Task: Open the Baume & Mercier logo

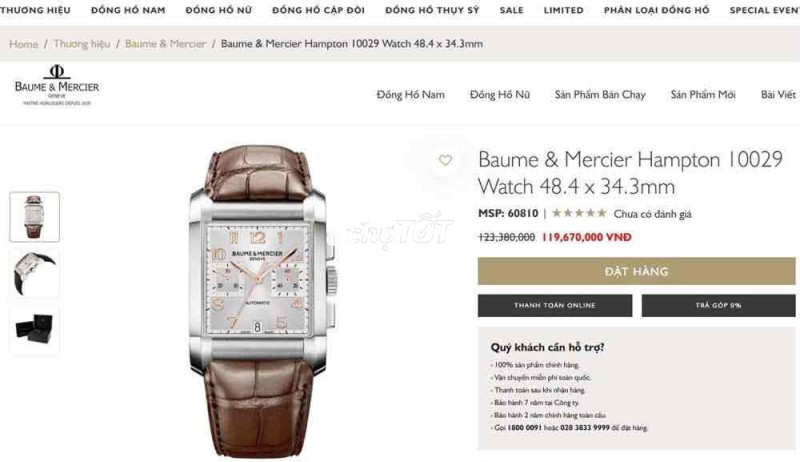Action: pyautogui.click(x=57, y=85)
